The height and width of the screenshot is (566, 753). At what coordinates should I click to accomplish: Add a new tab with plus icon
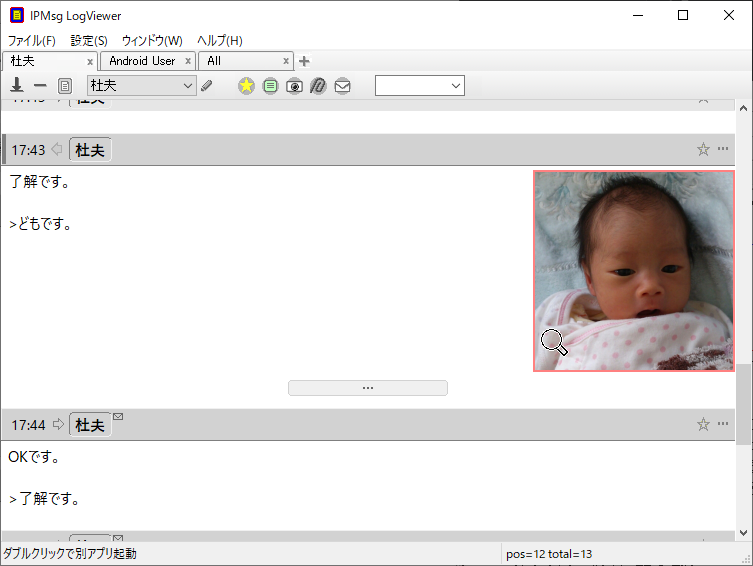pos(304,61)
